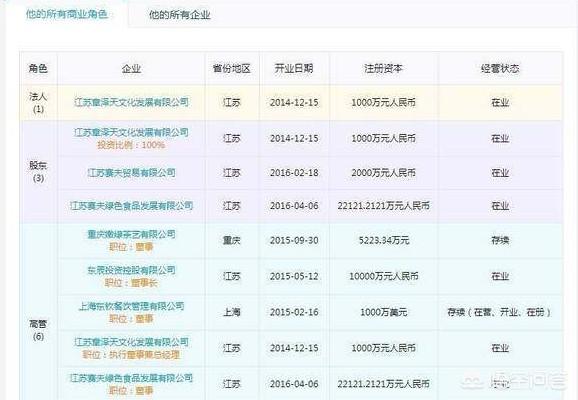Viewport: 578px width, 400px height.
Task: Switch to 他的所有企业 tab
Action: (180, 15)
